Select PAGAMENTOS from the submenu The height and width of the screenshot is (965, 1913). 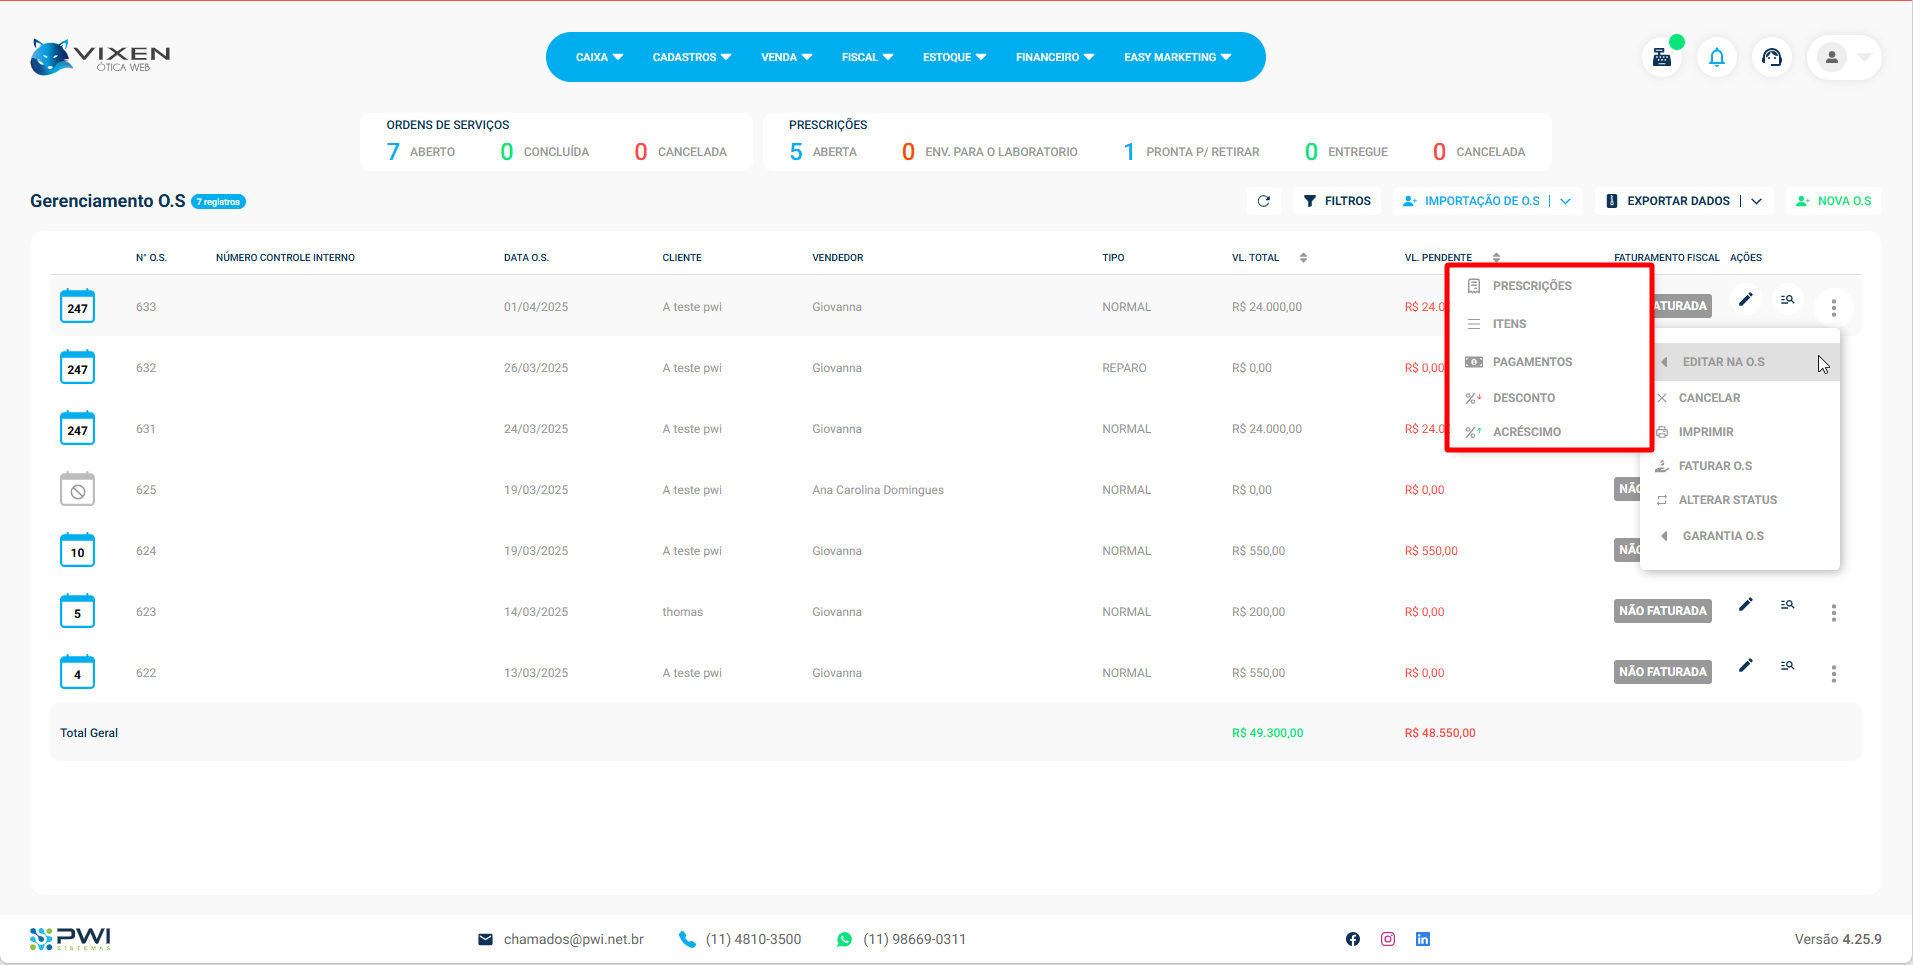[x=1532, y=362]
